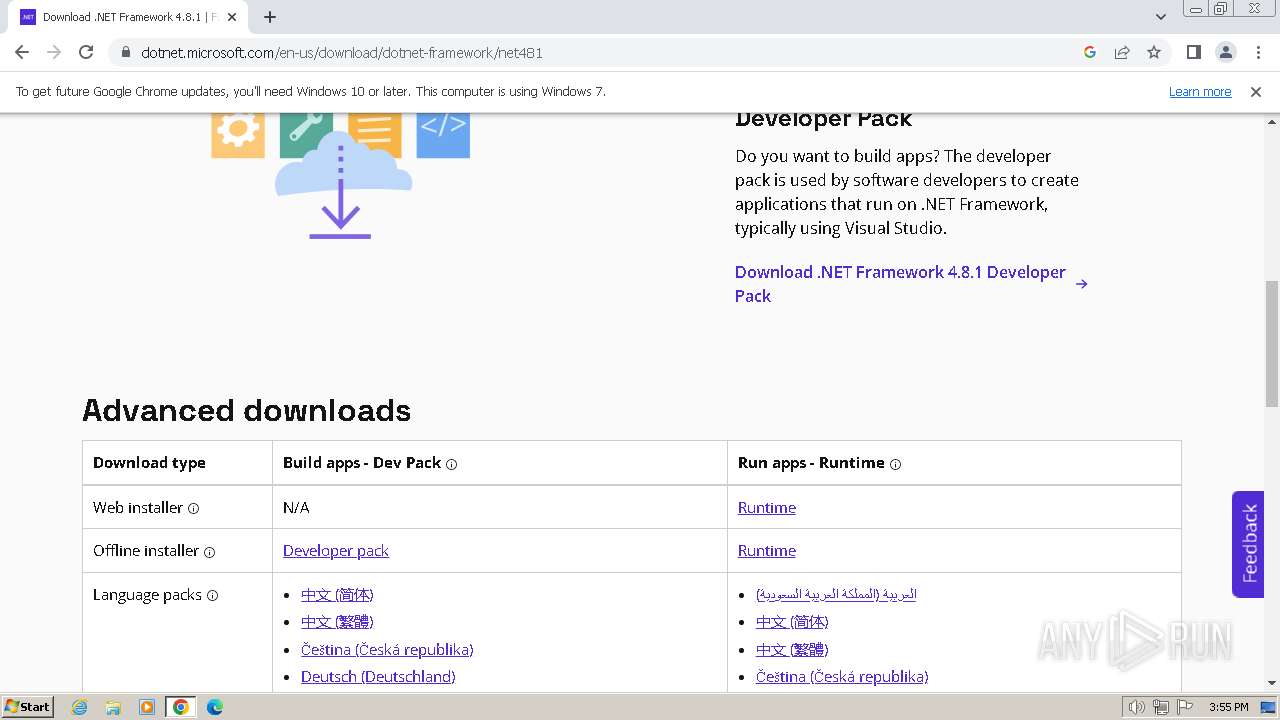This screenshot has width=1280, height=720.
Task: Open Windows Explorer from taskbar
Action: click(113, 707)
